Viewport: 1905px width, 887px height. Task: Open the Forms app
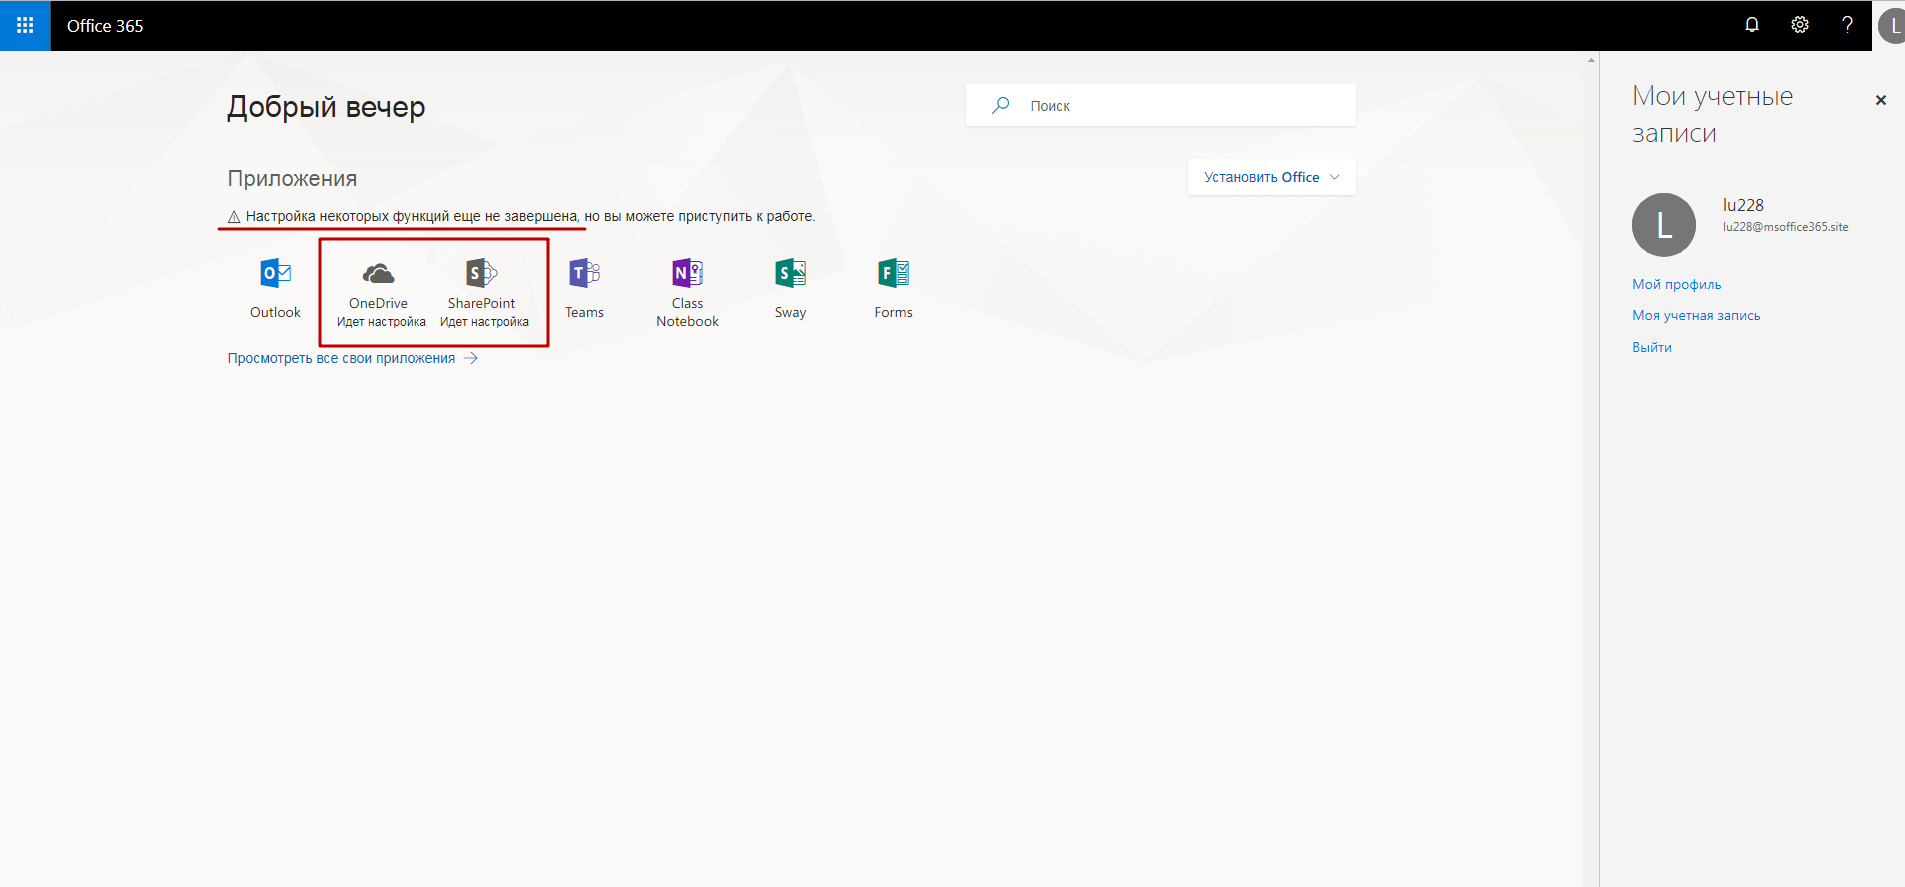click(893, 288)
